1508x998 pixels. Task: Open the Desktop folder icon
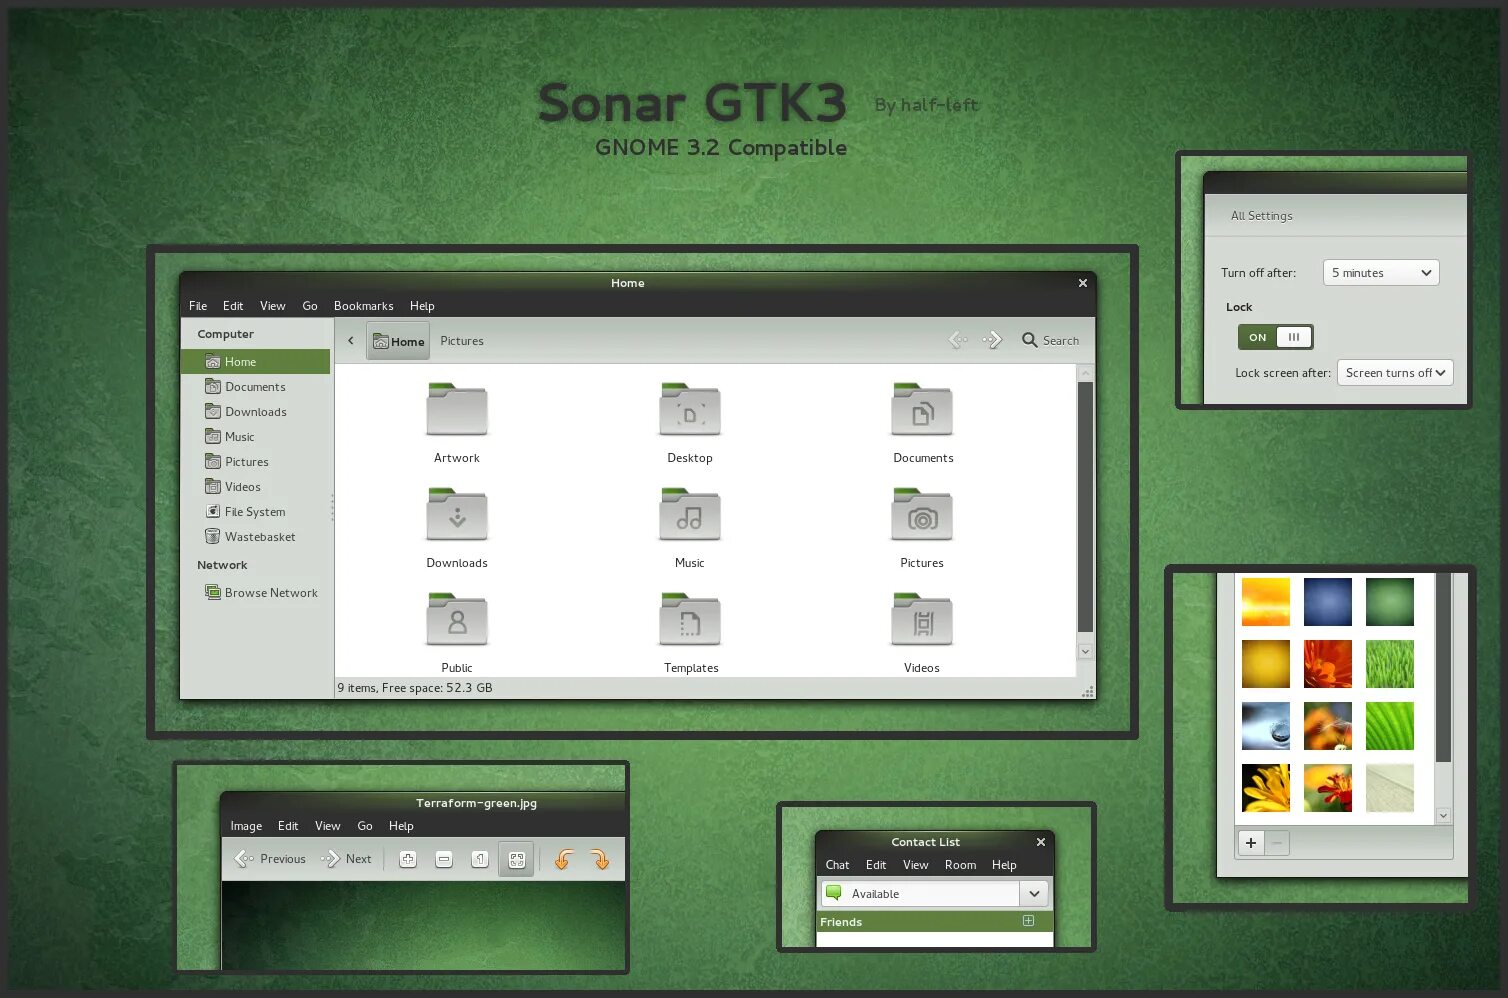click(690, 409)
